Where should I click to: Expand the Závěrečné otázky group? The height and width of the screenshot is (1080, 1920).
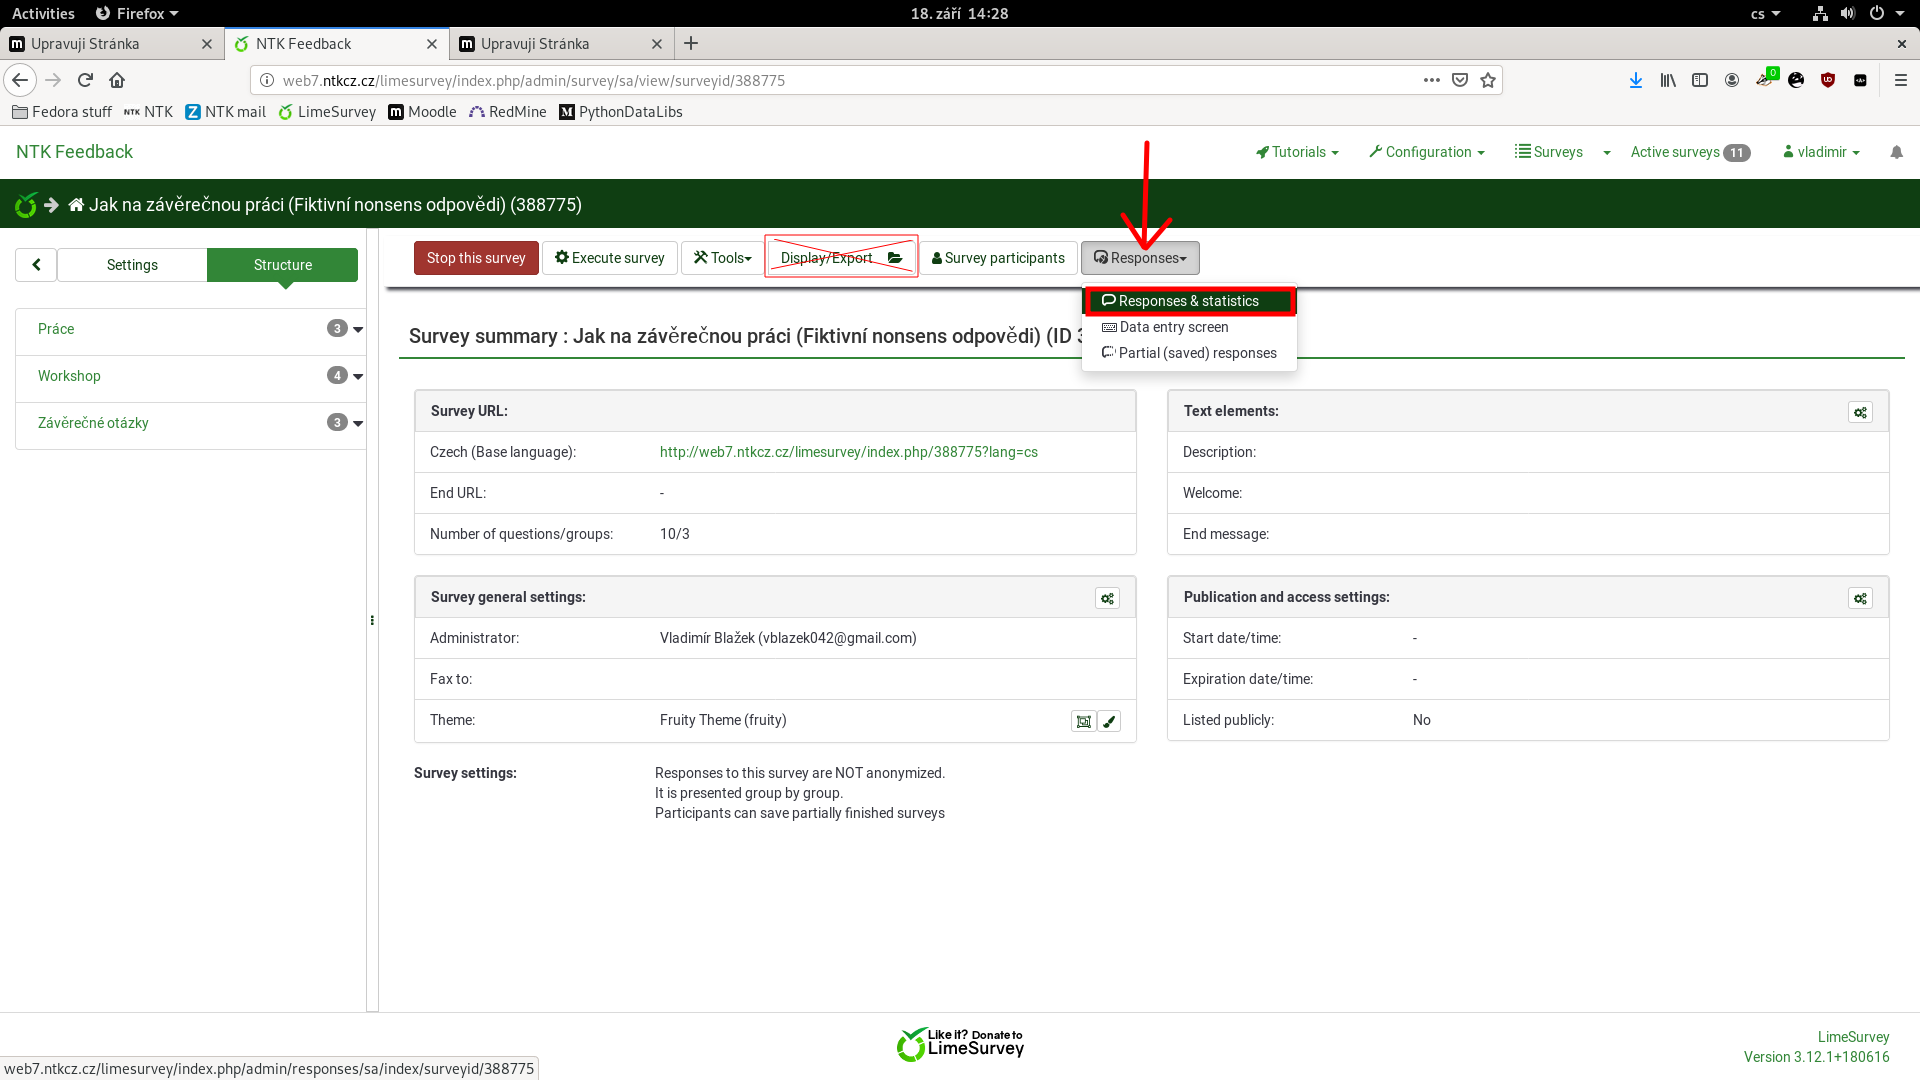pos(358,423)
